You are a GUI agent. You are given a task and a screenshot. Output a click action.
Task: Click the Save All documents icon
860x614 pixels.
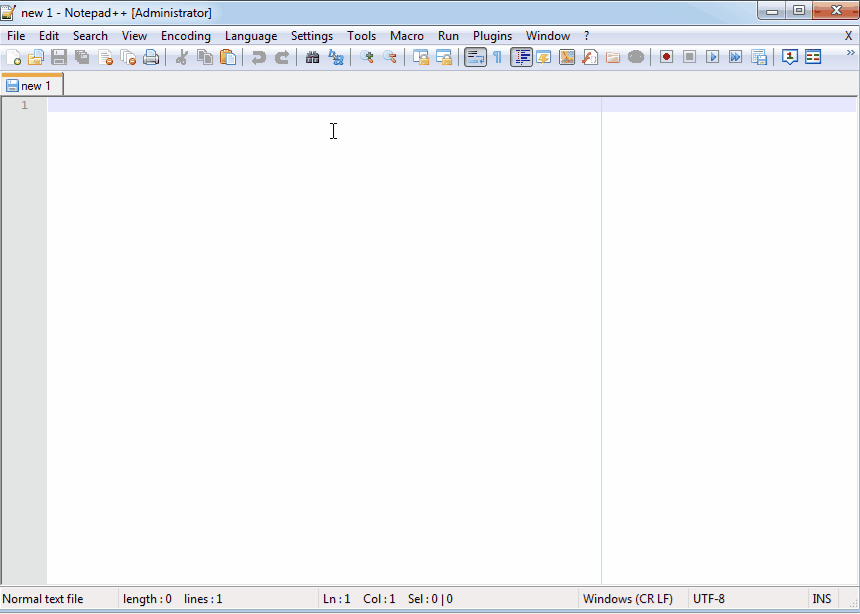click(x=81, y=57)
